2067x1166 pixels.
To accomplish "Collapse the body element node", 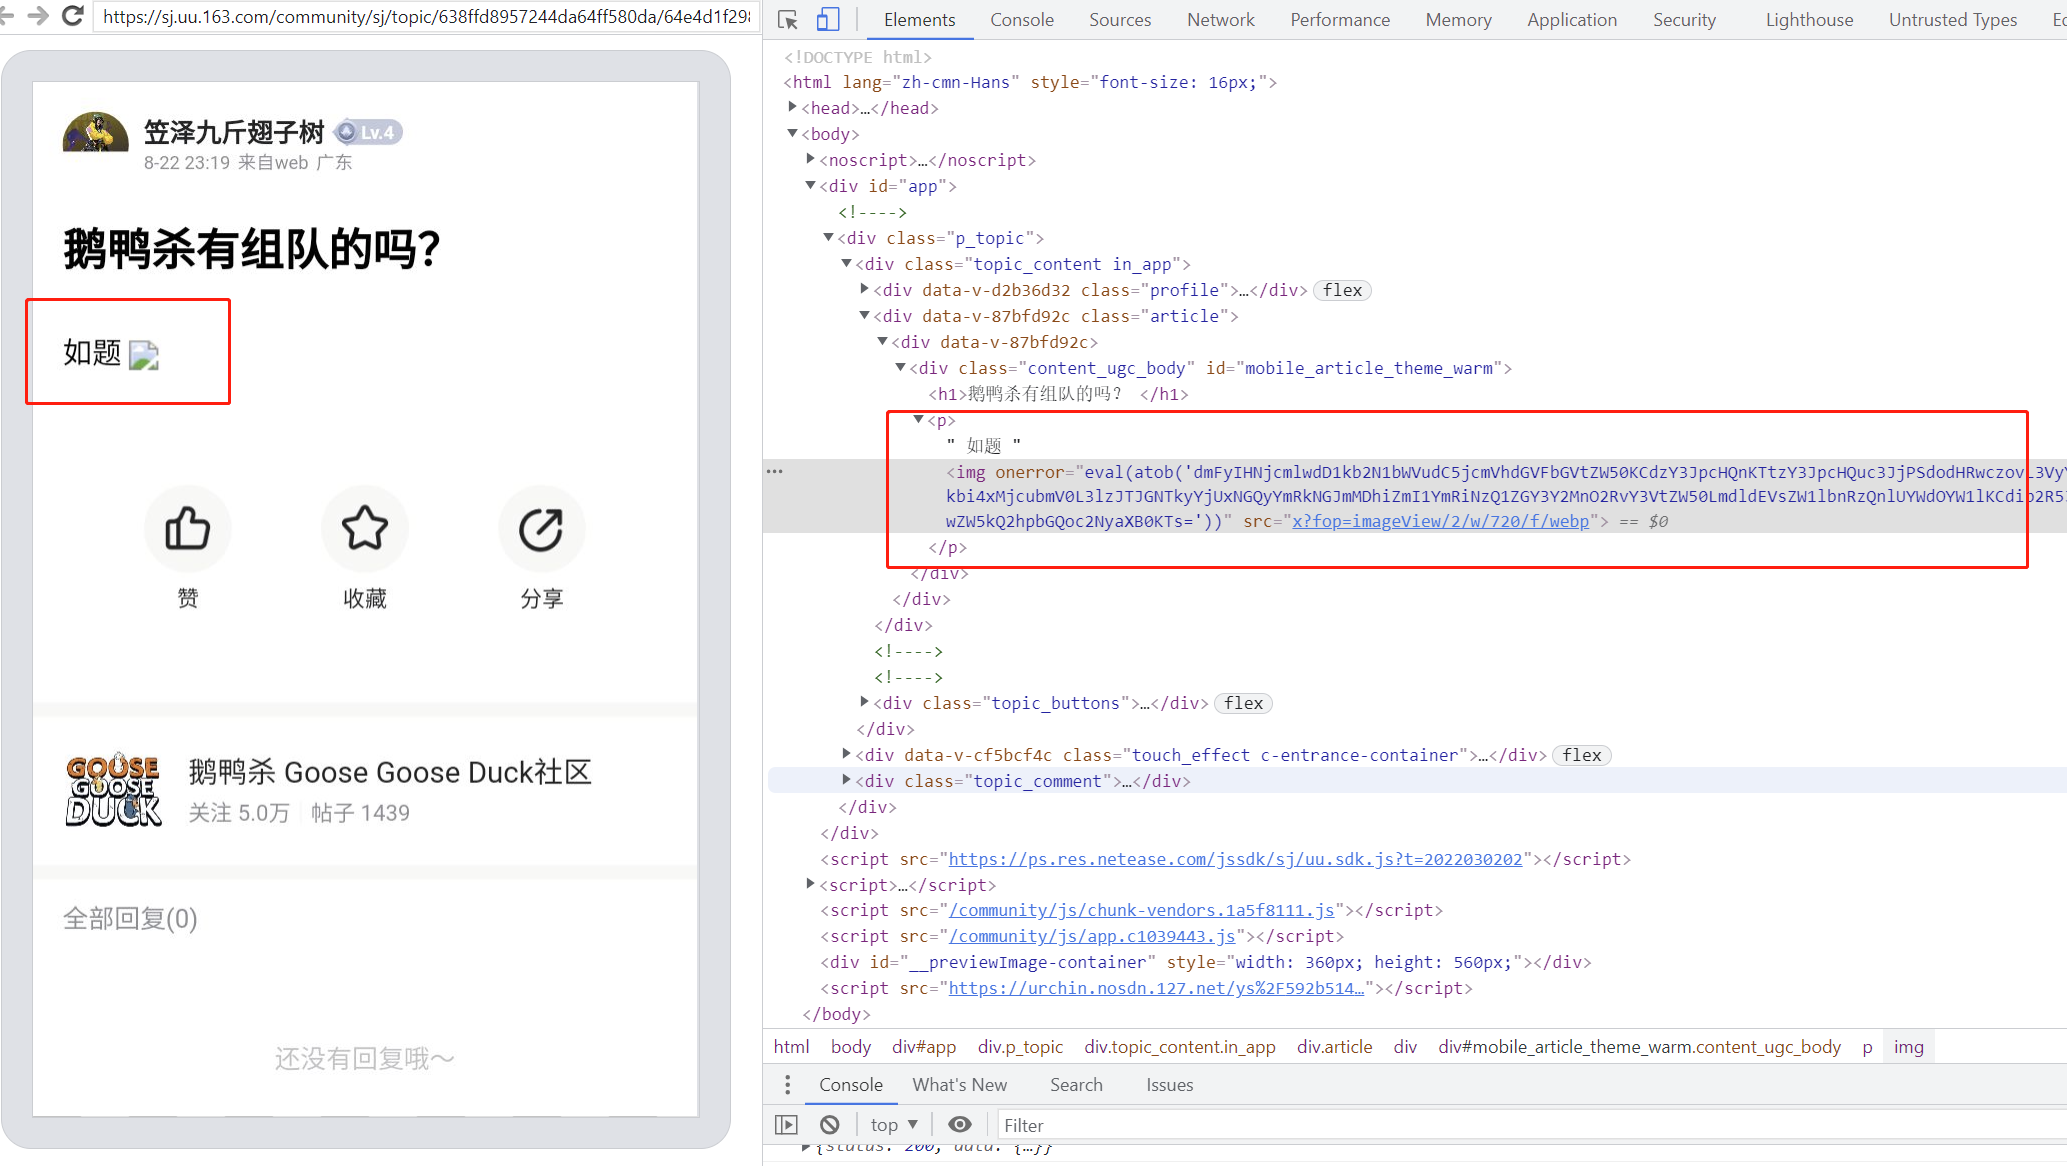I will click(792, 133).
